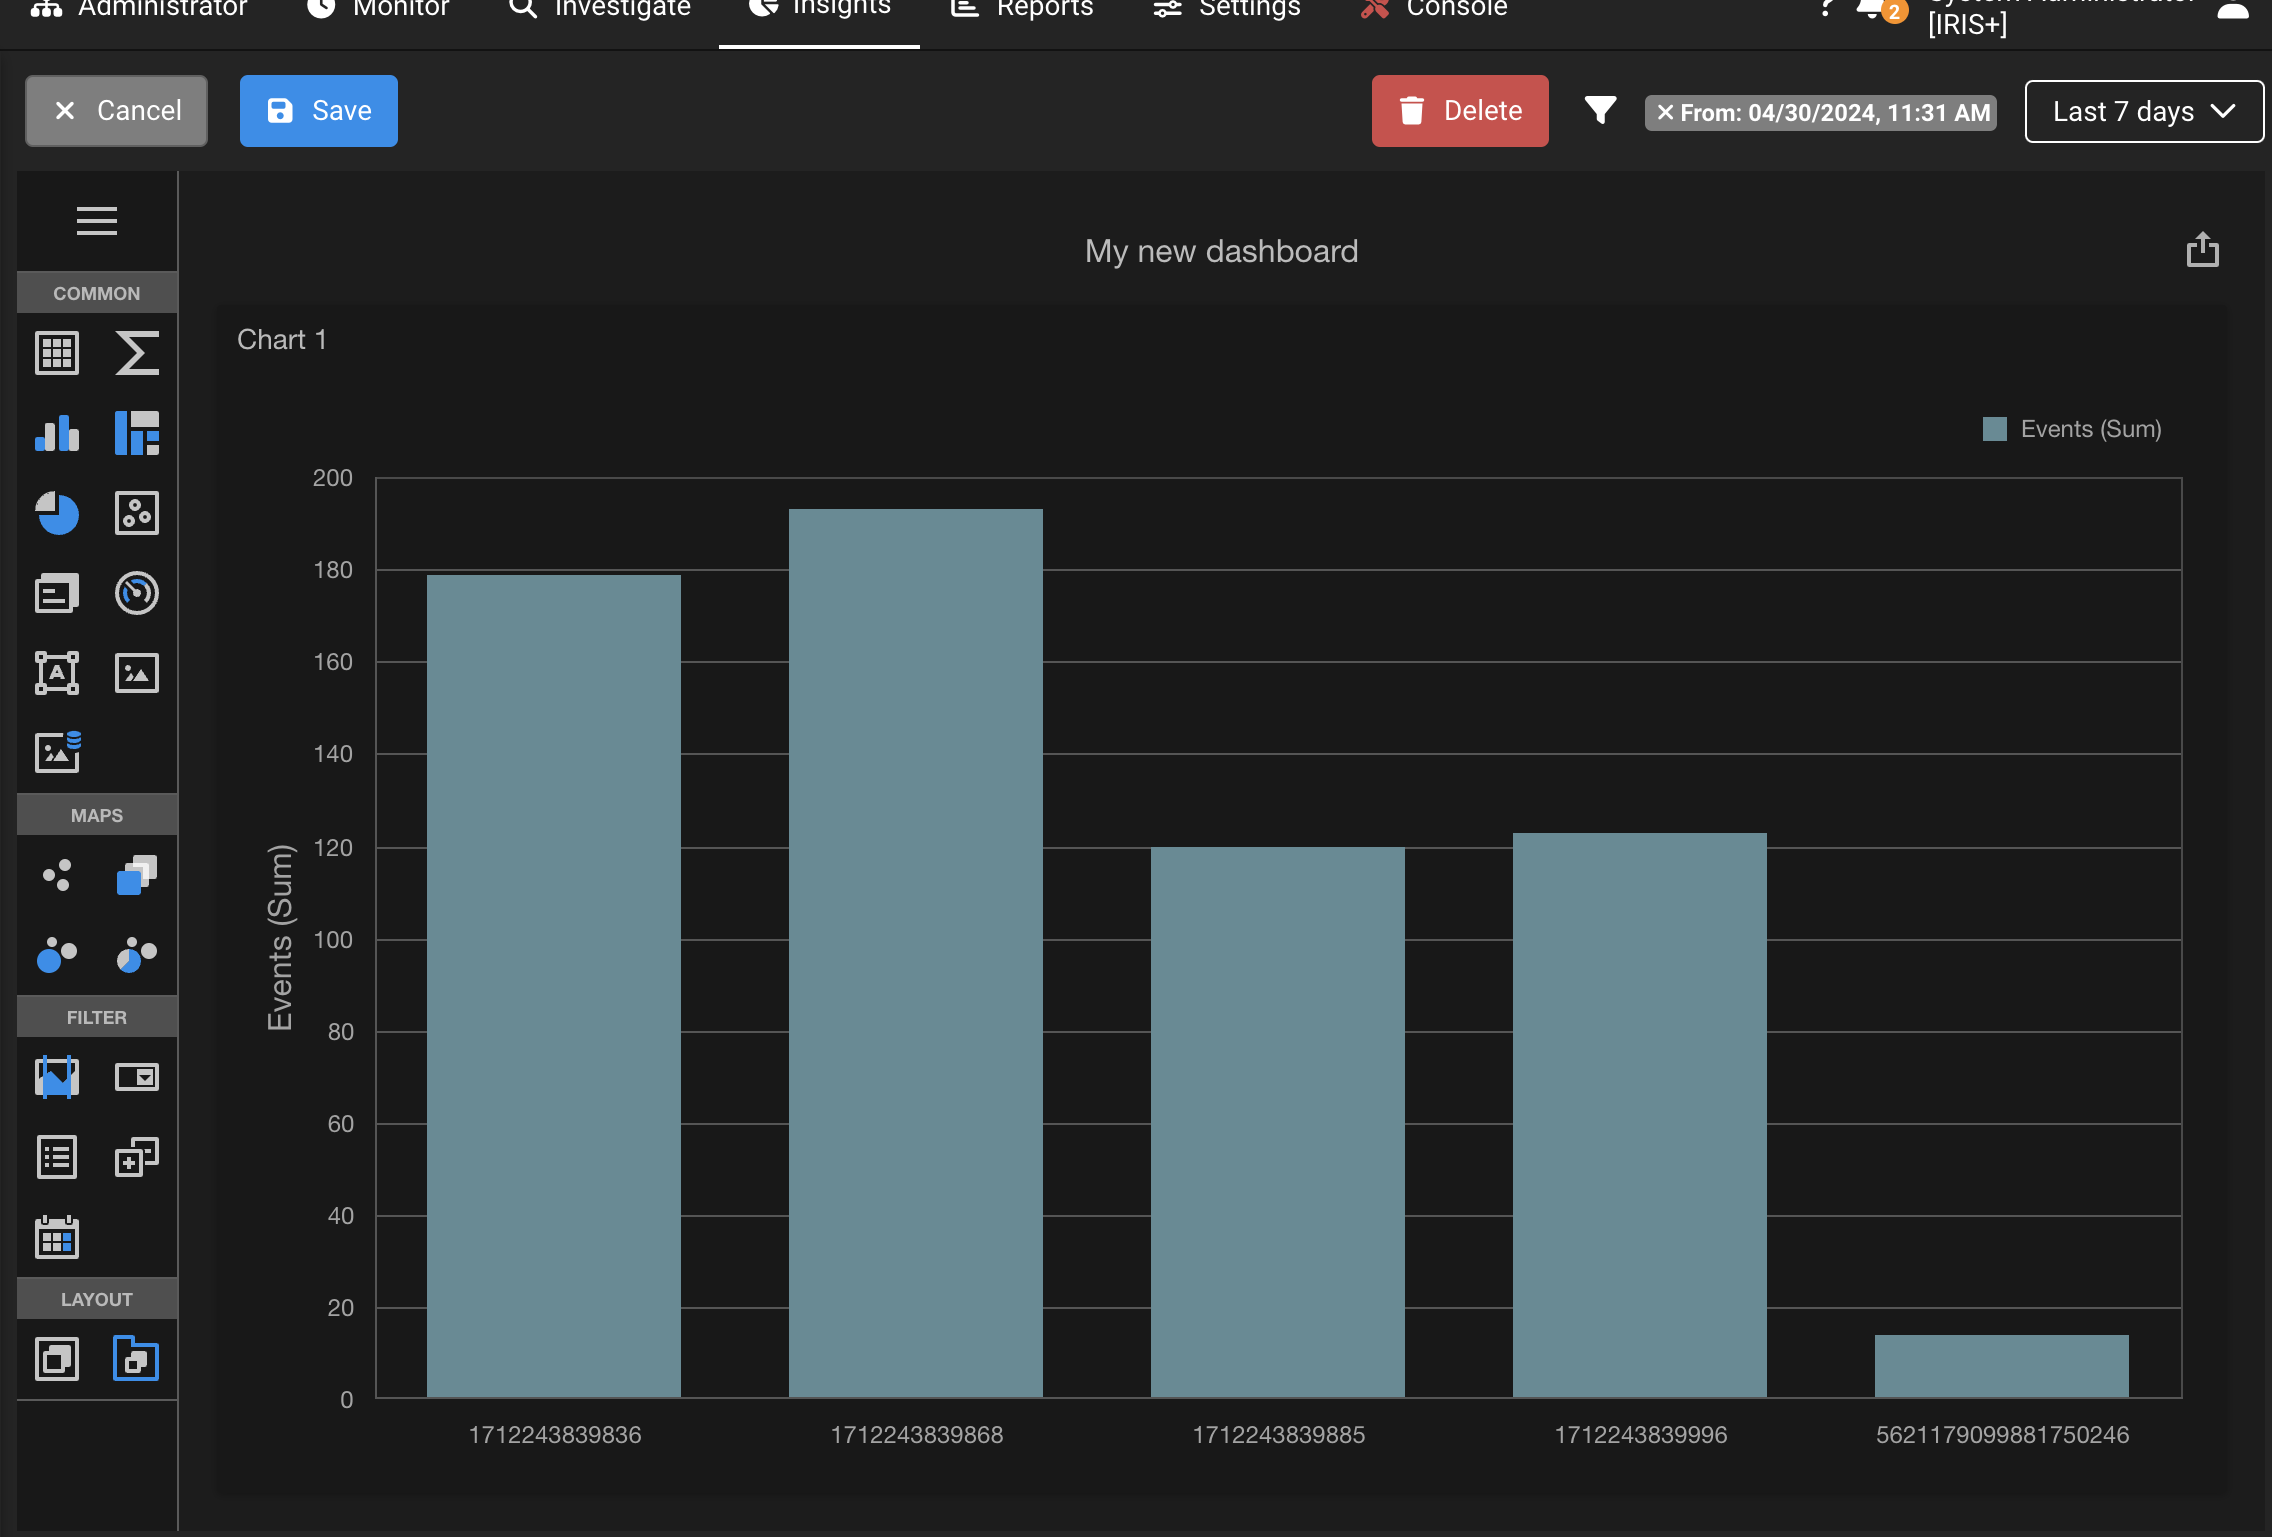Open the Last 7 days time range dropdown
The image size is (2272, 1537).
[2143, 111]
